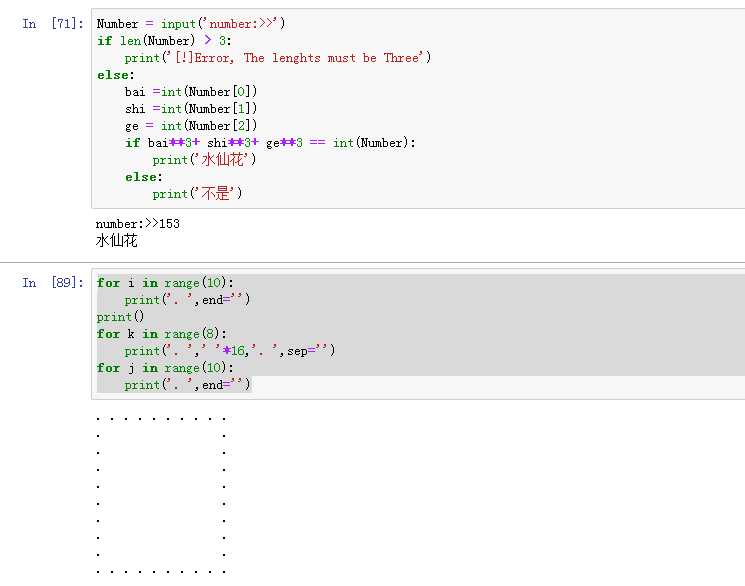745x586 pixels.
Task: Click output text 'number:>>153'
Action: tap(138, 223)
